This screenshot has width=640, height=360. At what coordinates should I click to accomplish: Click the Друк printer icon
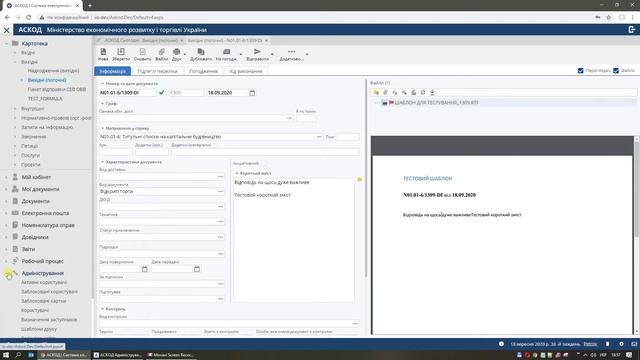[x=176, y=52]
